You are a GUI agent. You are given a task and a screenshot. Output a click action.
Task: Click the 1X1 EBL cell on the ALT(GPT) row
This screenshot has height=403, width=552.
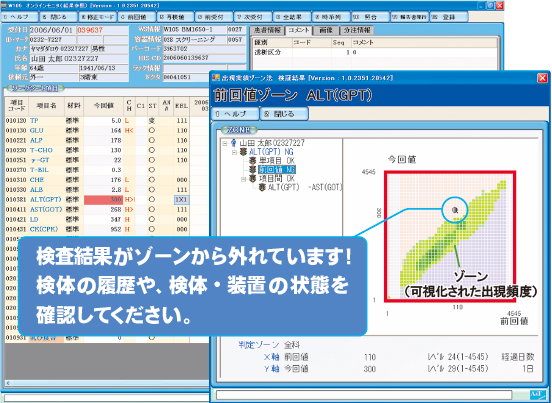tap(182, 200)
